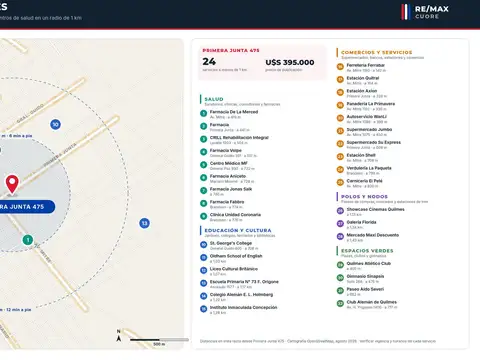Click 'Gimnasio Sinapsis' entry

365,276
